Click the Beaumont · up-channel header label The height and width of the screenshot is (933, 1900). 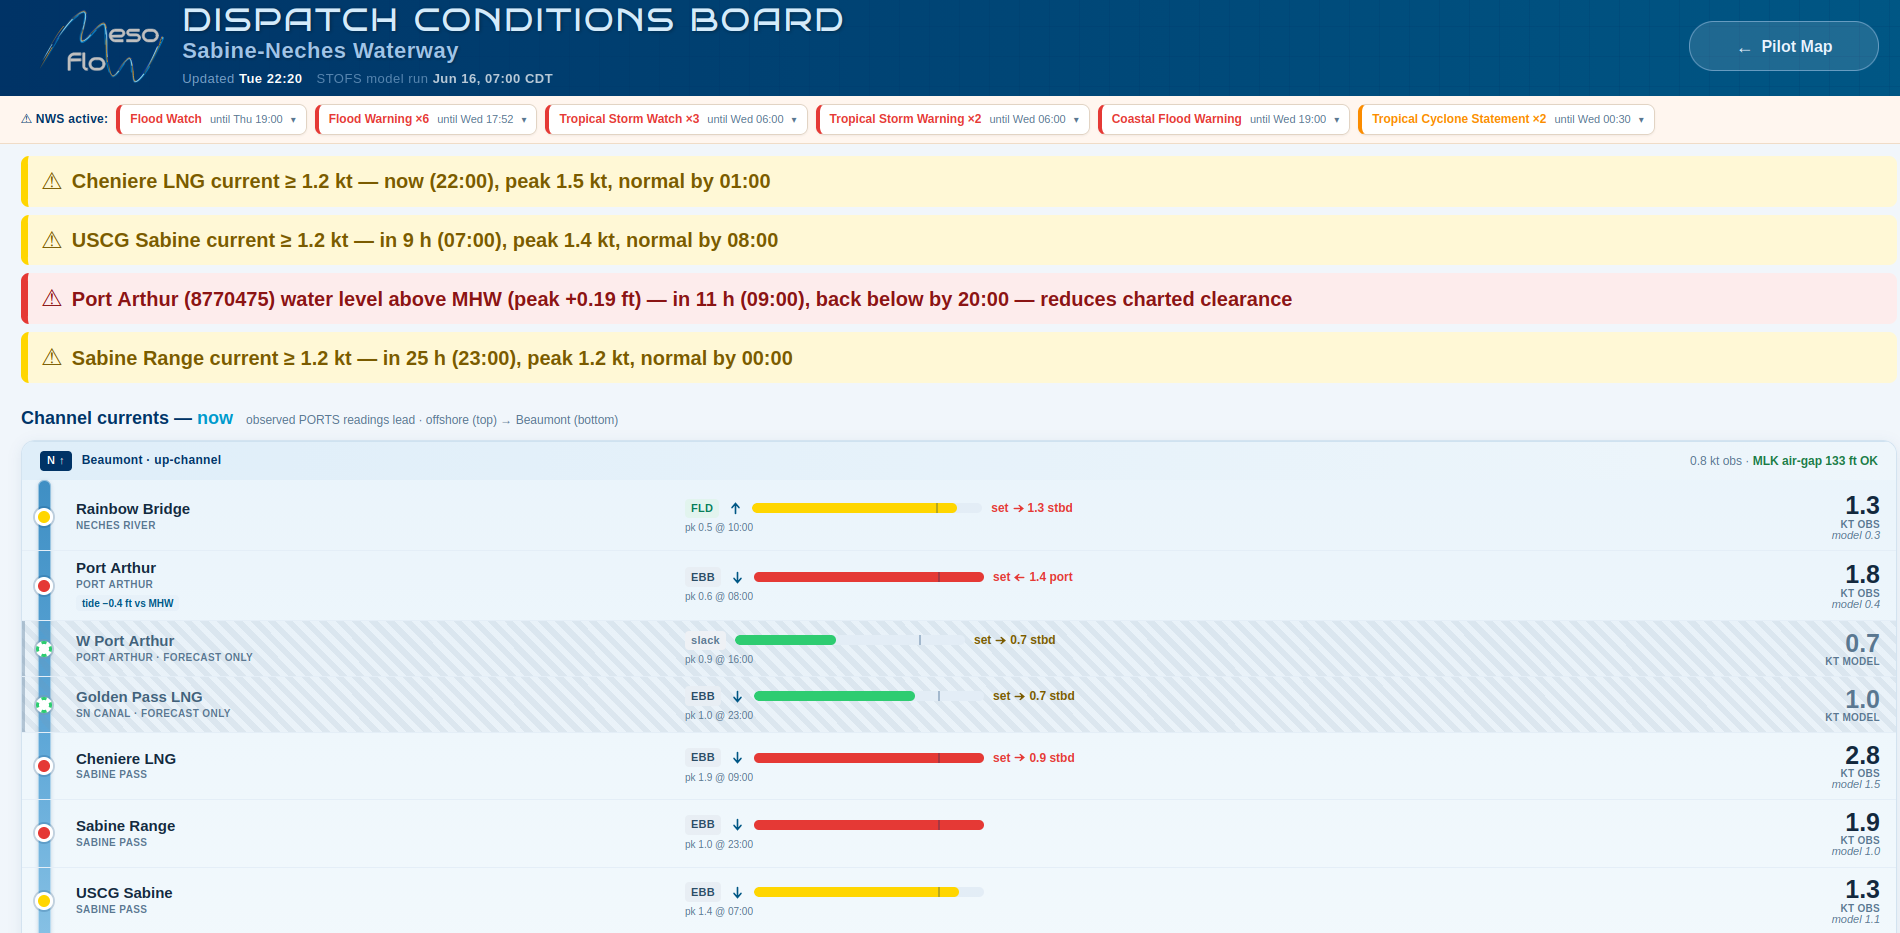coord(151,460)
